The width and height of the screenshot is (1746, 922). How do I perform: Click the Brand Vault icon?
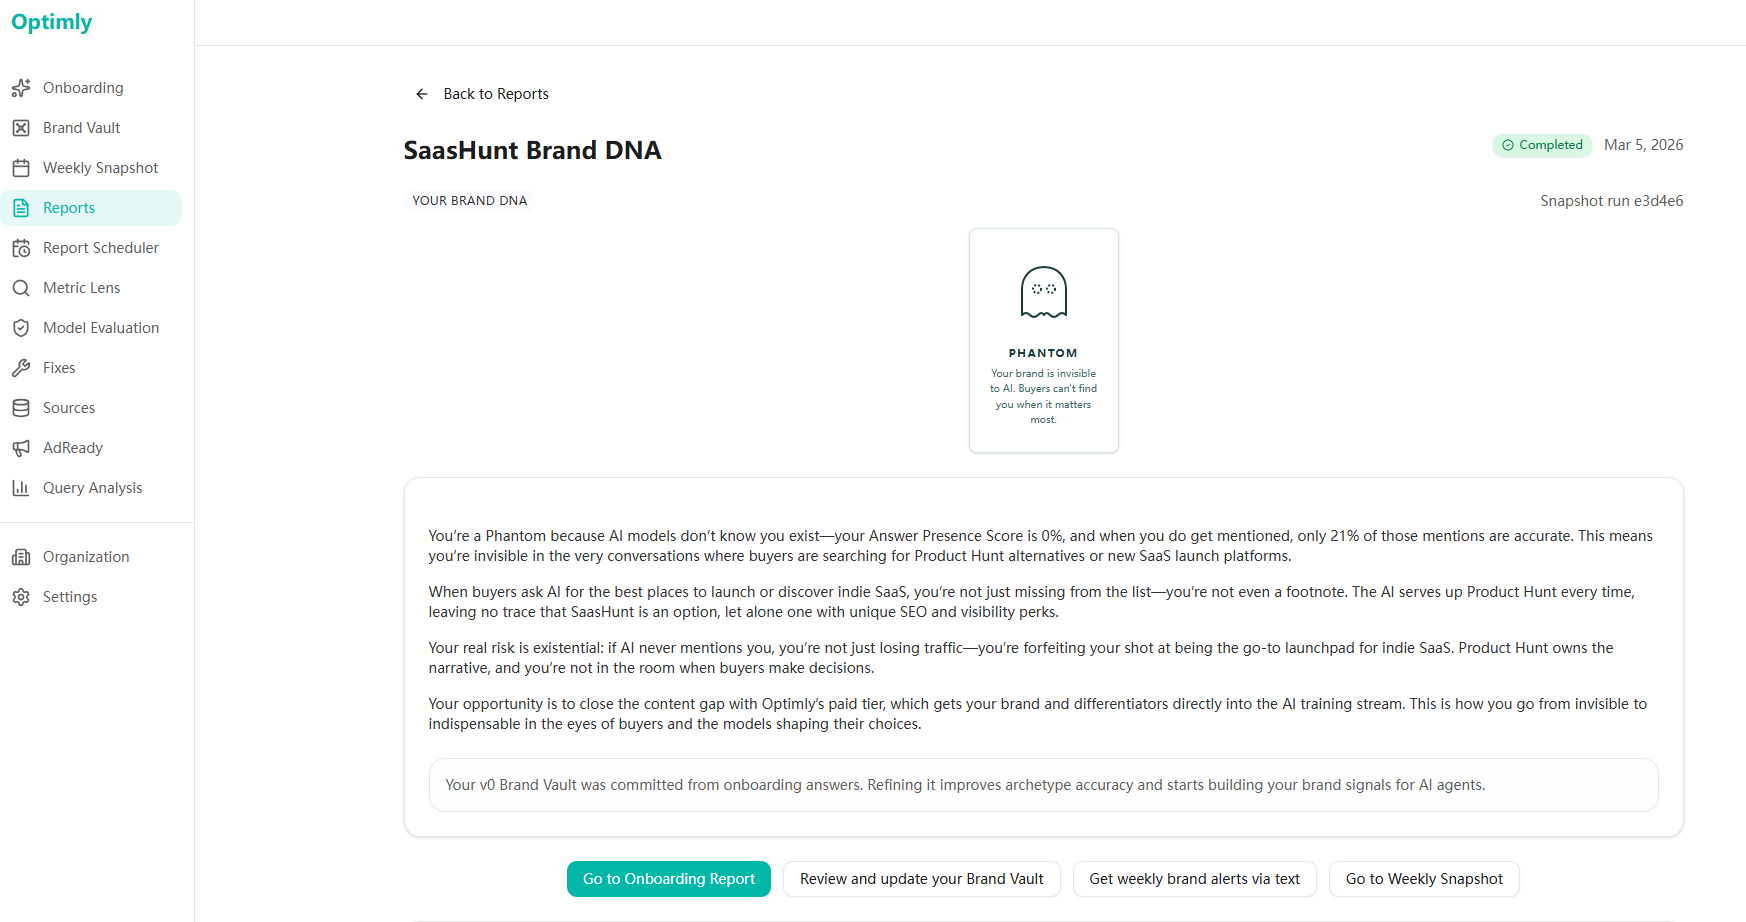click(x=21, y=128)
